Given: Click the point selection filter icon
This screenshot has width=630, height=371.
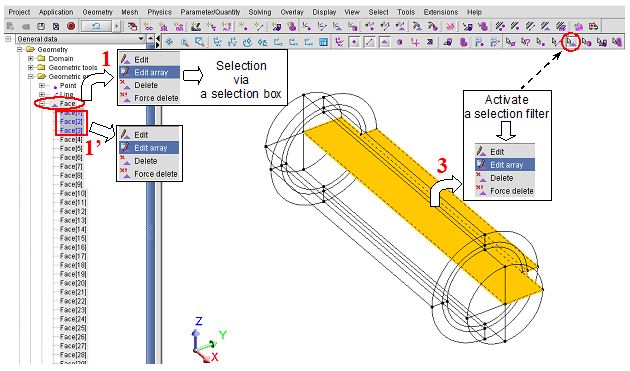Looking at the screenshot, I should (541, 42).
